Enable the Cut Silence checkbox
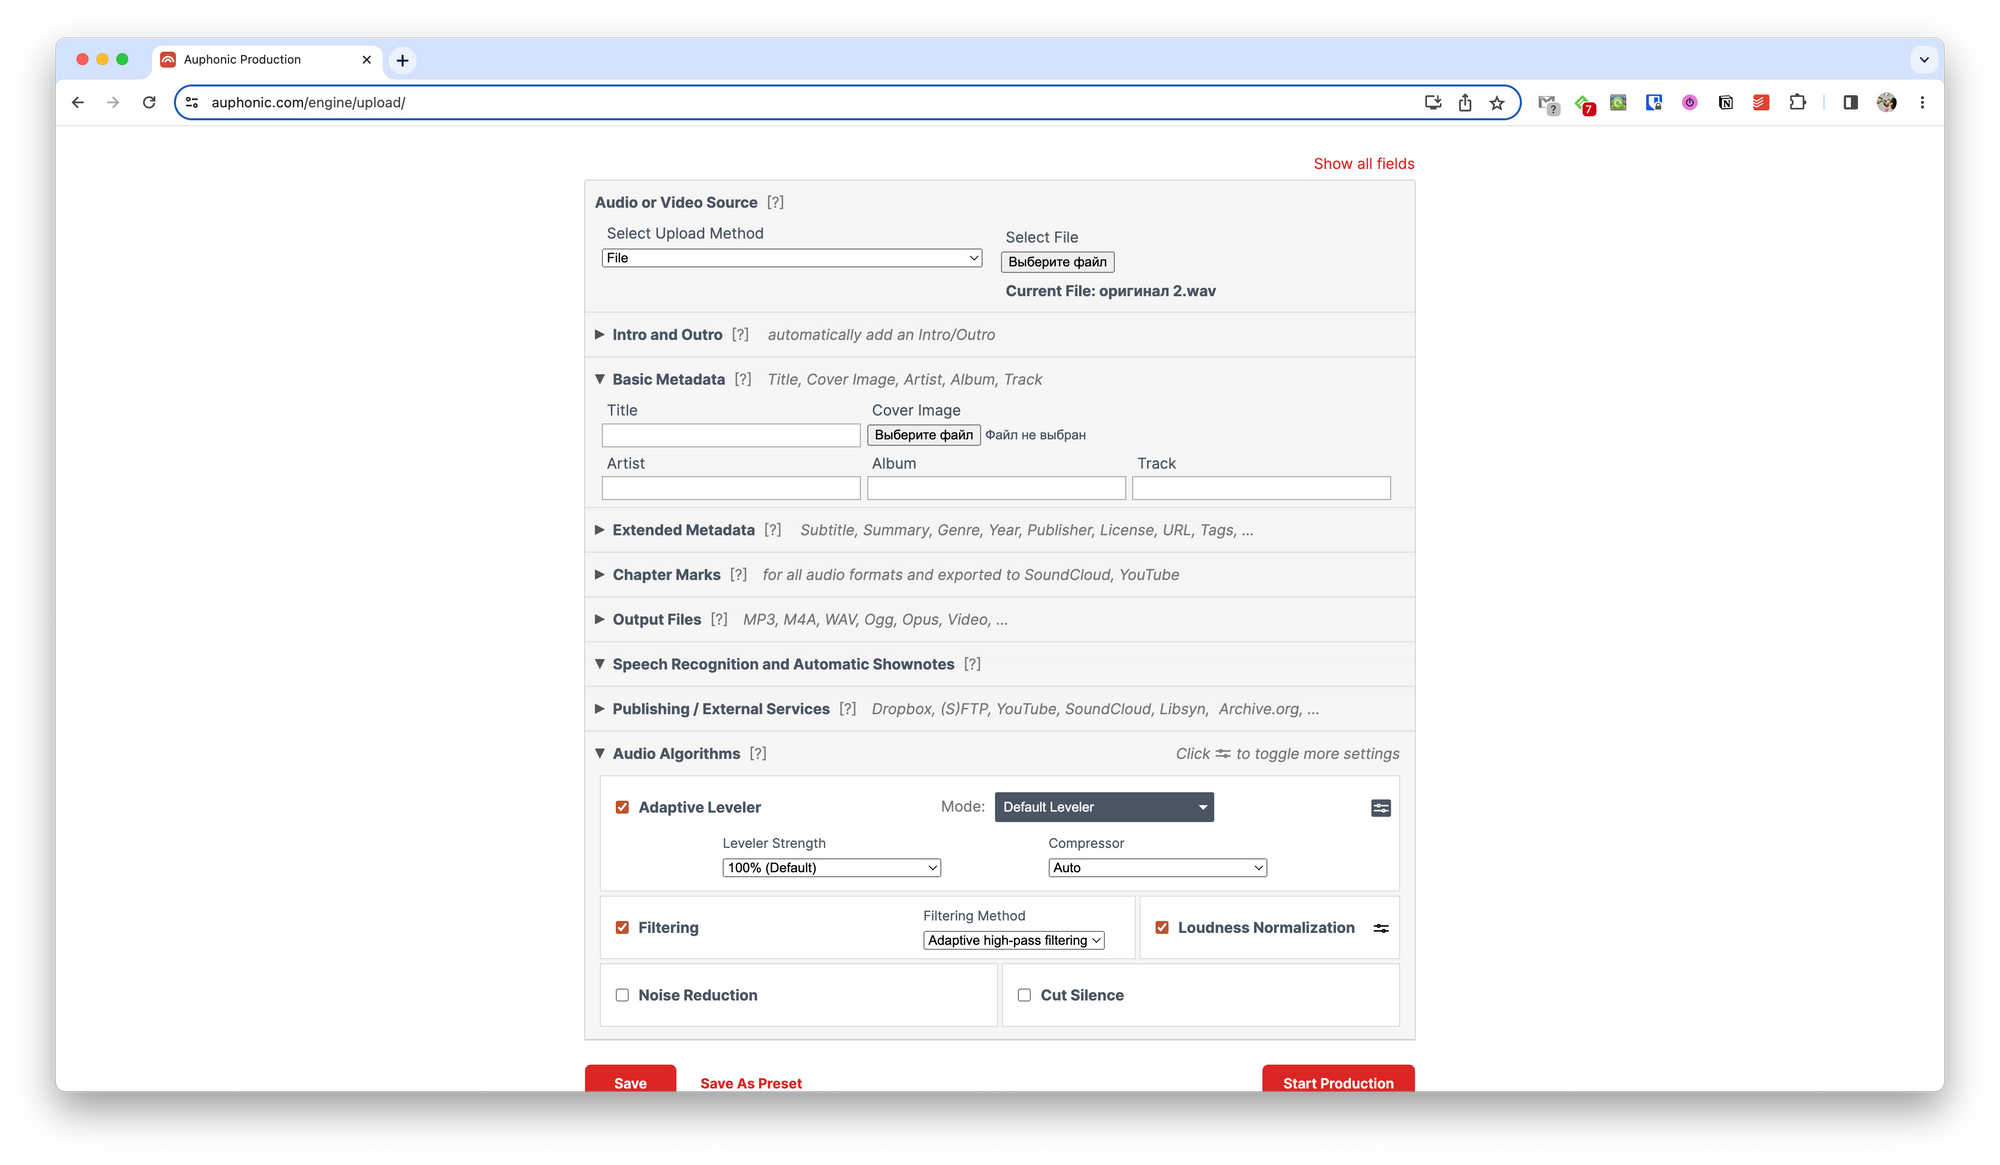This screenshot has width=2000, height=1165. click(1024, 995)
